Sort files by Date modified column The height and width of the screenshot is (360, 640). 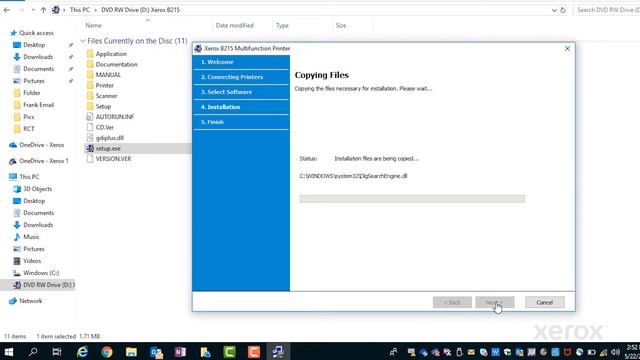pyautogui.click(x=234, y=25)
